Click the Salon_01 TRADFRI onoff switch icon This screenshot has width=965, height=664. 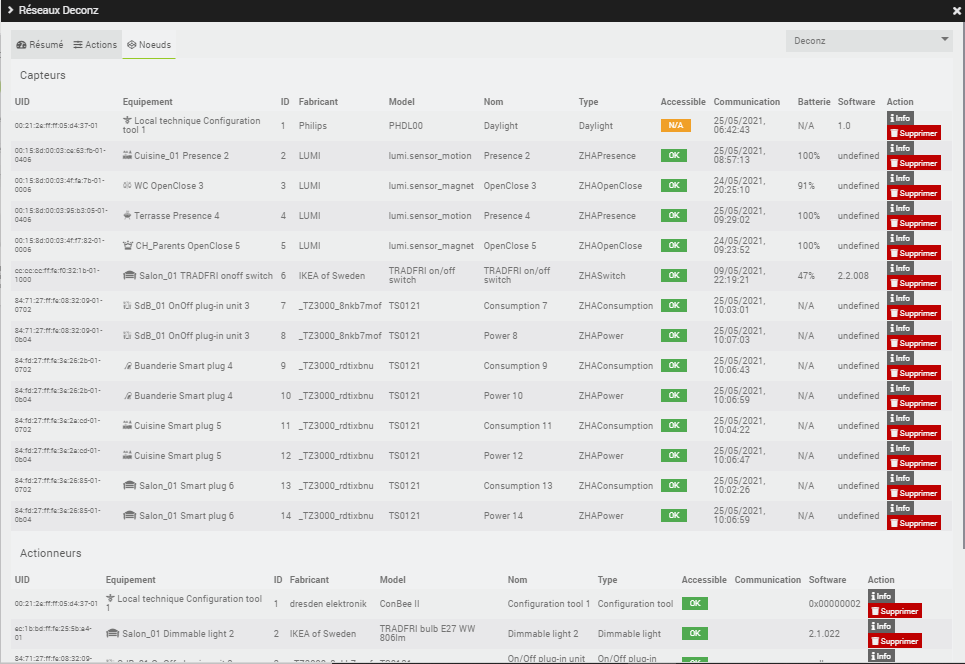129,276
